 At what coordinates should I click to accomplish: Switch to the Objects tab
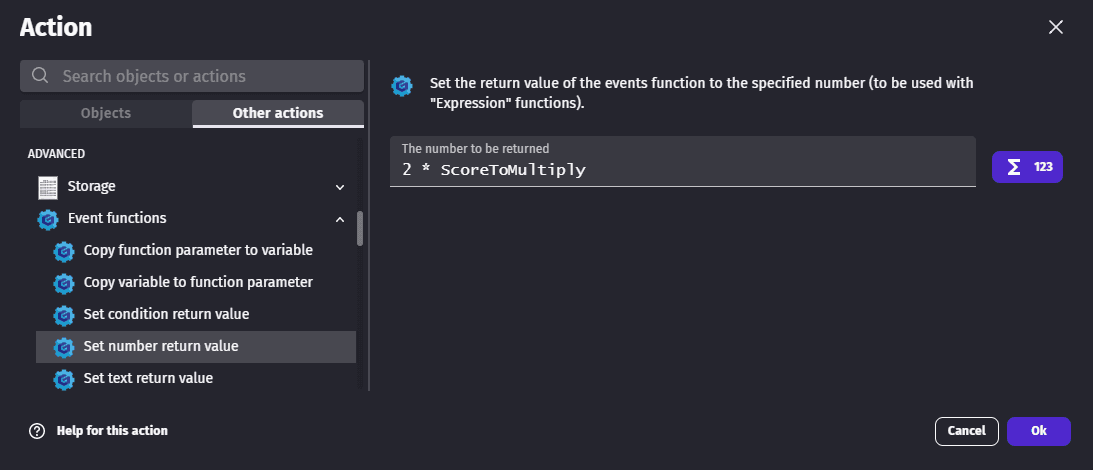point(105,113)
